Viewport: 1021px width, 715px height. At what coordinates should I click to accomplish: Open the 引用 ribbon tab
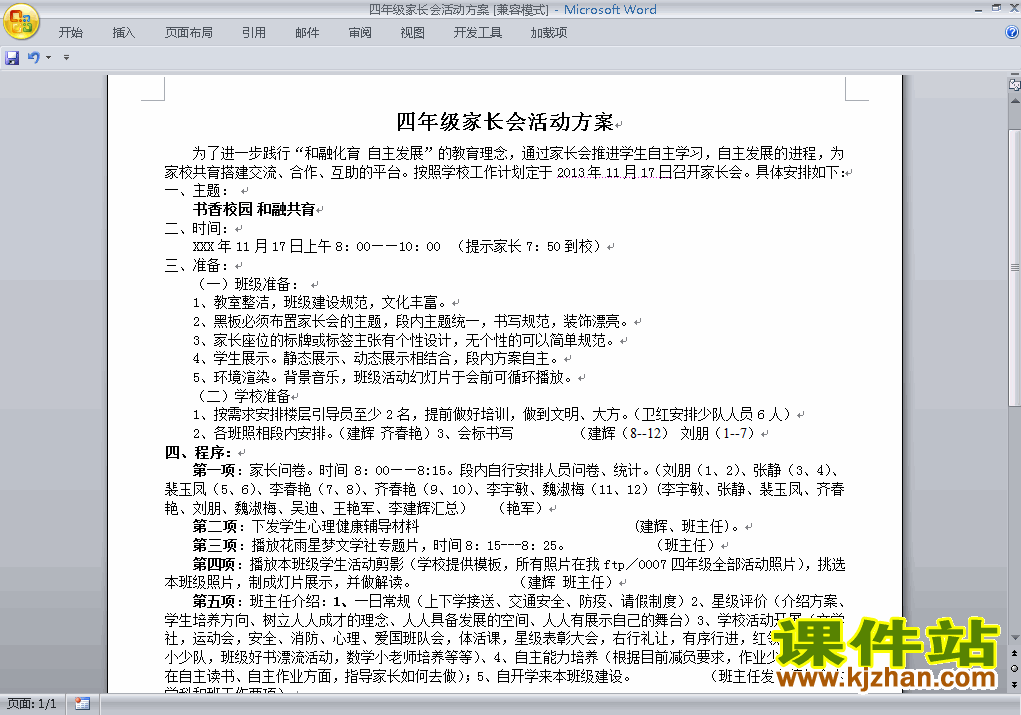coord(254,33)
